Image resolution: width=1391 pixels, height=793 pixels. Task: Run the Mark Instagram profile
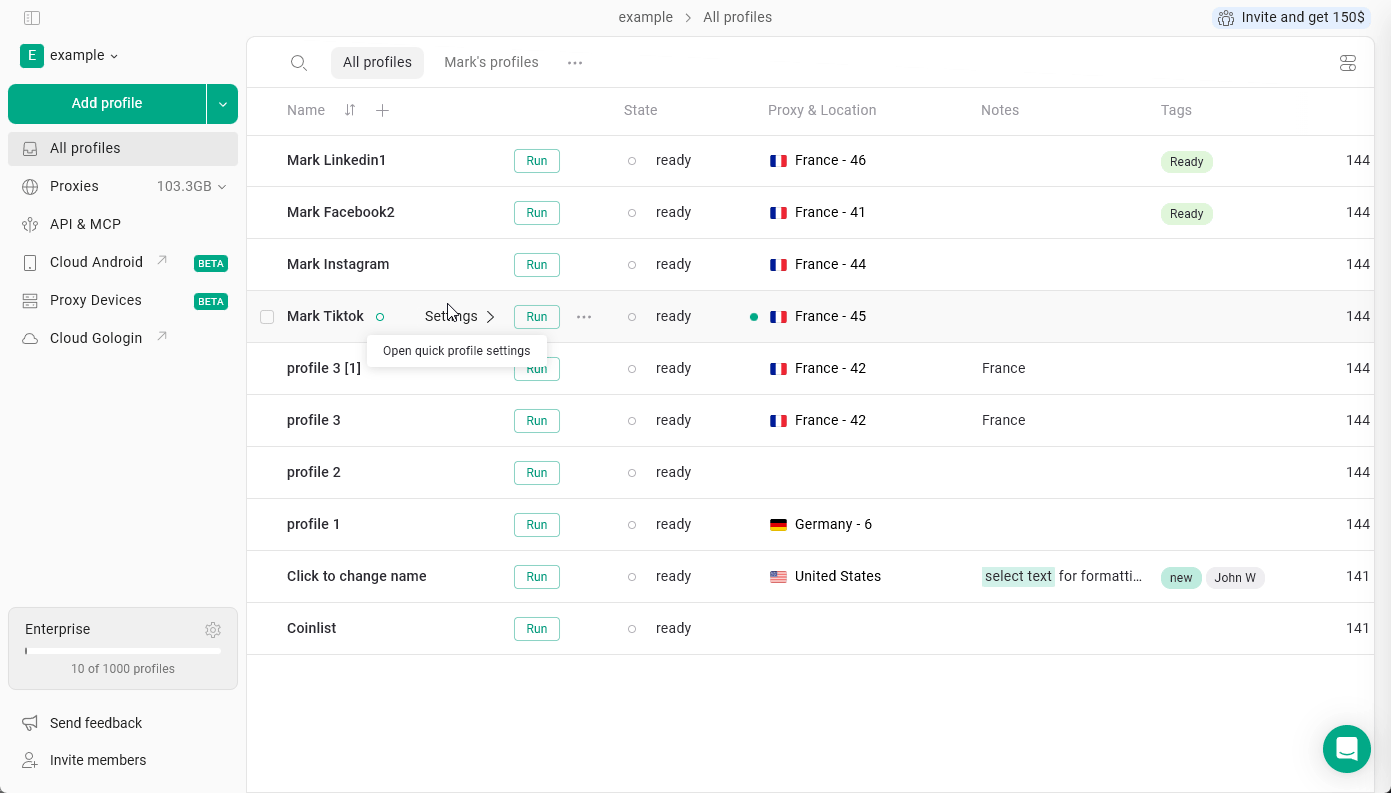coord(537,265)
